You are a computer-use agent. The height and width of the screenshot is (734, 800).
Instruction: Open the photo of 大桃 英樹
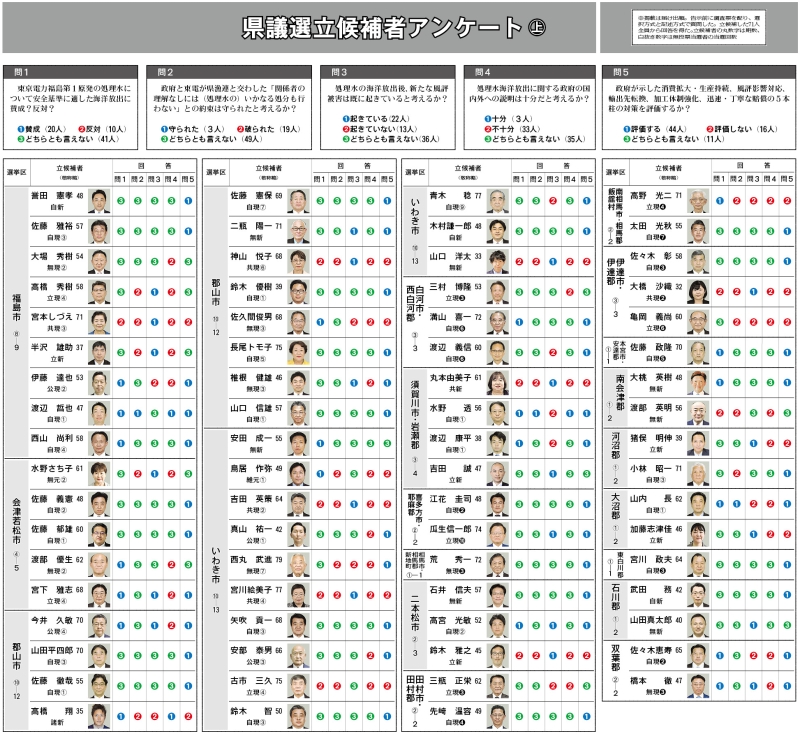pos(698,383)
